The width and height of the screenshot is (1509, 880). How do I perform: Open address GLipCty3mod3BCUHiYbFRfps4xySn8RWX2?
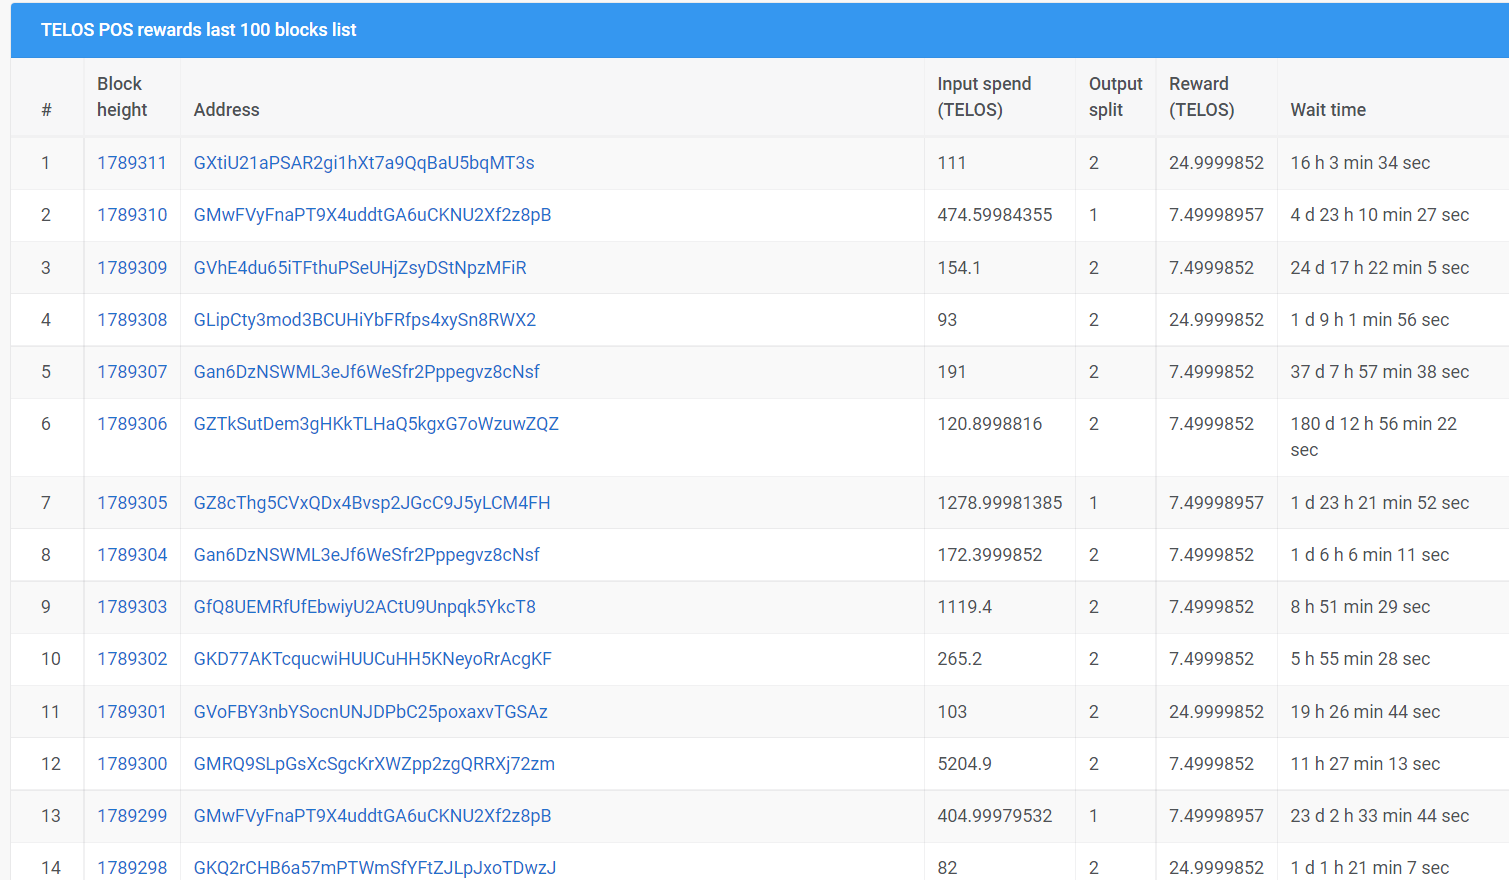point(365,320)
